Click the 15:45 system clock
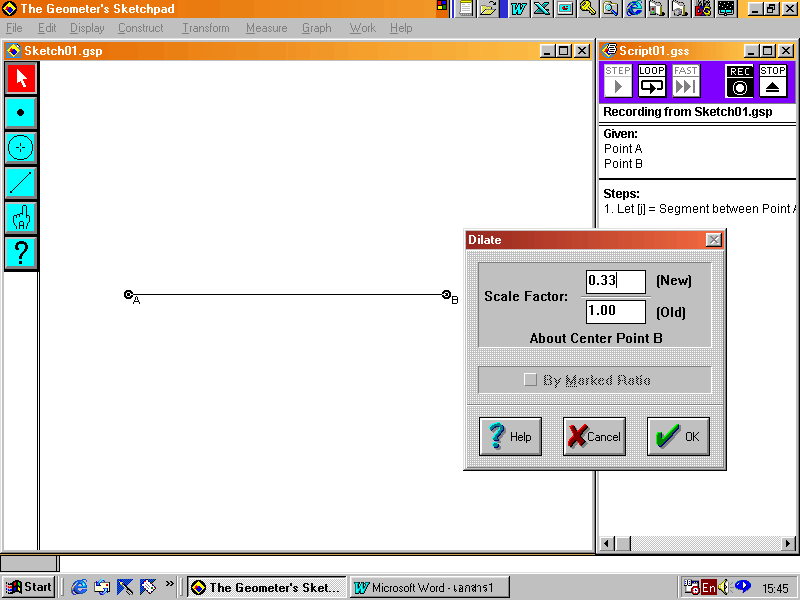This screenshot has height=600, width=800. click(x=776, y=588)
